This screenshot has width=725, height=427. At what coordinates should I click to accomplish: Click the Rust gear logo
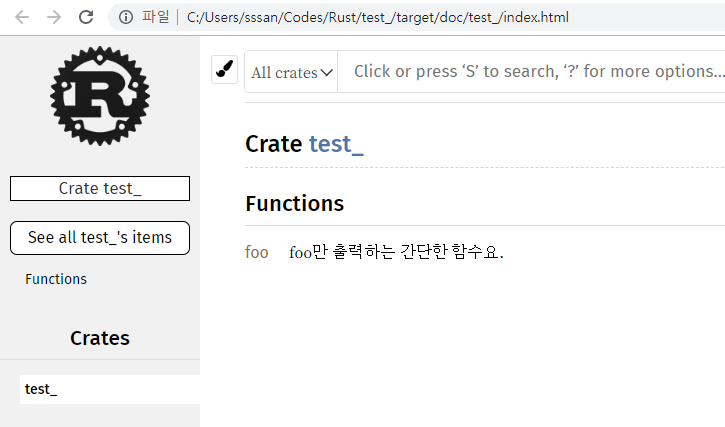[100, 96]
